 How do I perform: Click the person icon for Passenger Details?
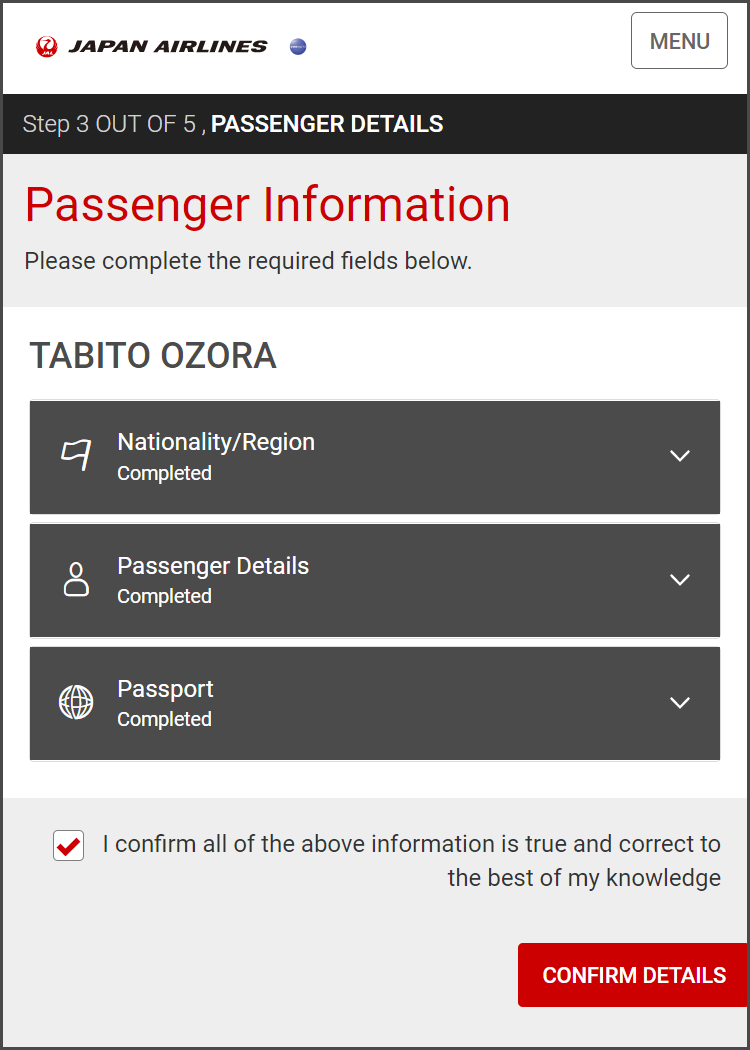[76, 579]
